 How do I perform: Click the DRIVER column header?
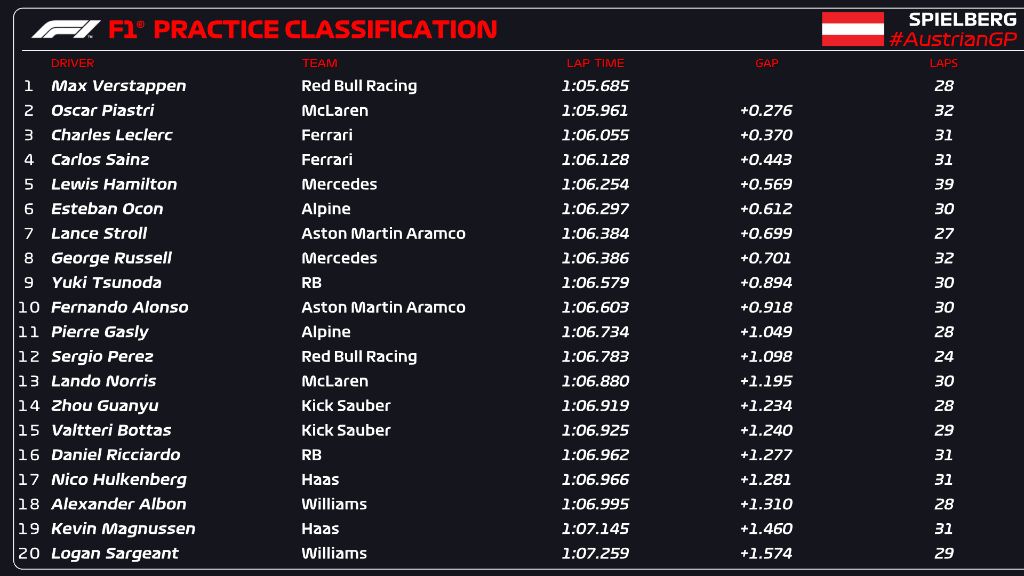(x=72, y=63)
